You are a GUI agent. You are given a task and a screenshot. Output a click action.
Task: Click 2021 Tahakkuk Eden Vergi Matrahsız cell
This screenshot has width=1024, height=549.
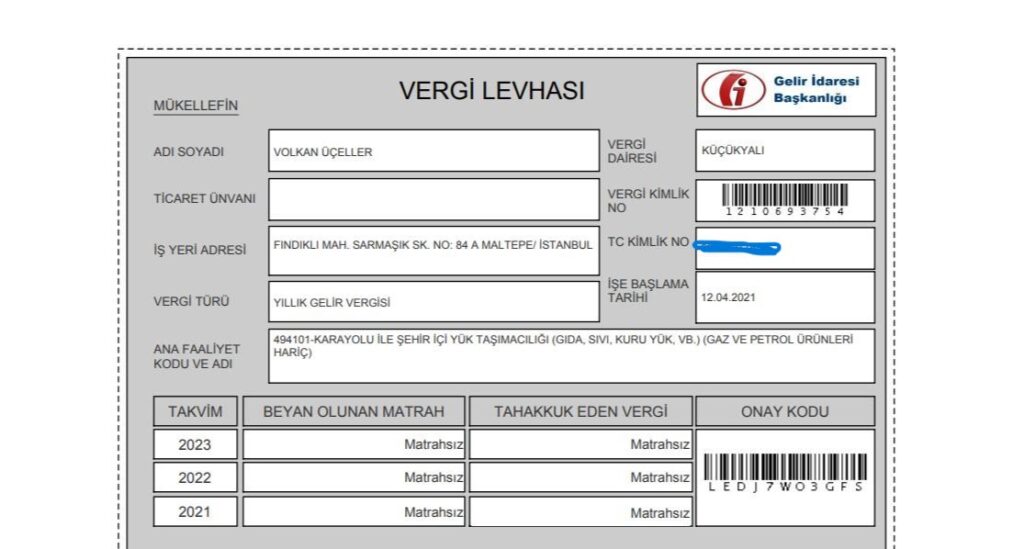[x=581, y=512]
